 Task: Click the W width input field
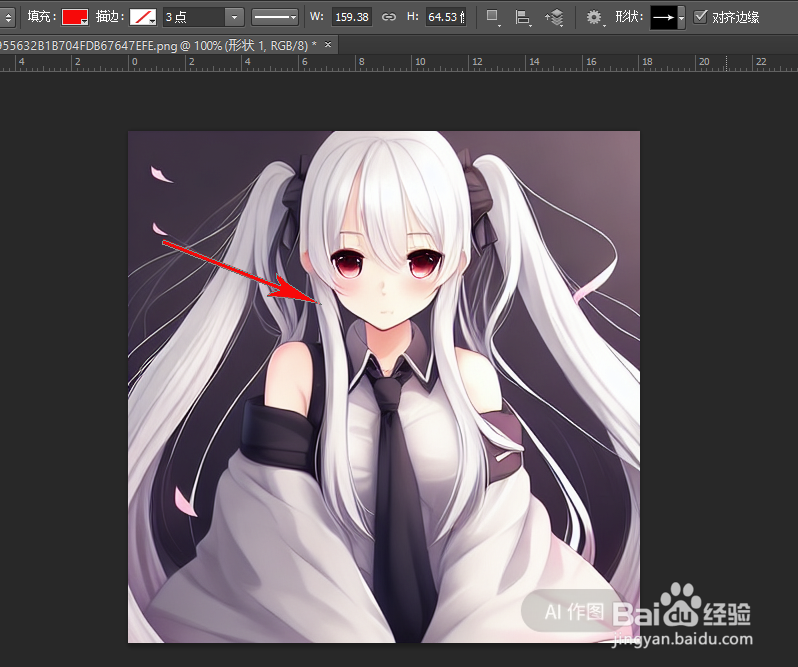352,17
